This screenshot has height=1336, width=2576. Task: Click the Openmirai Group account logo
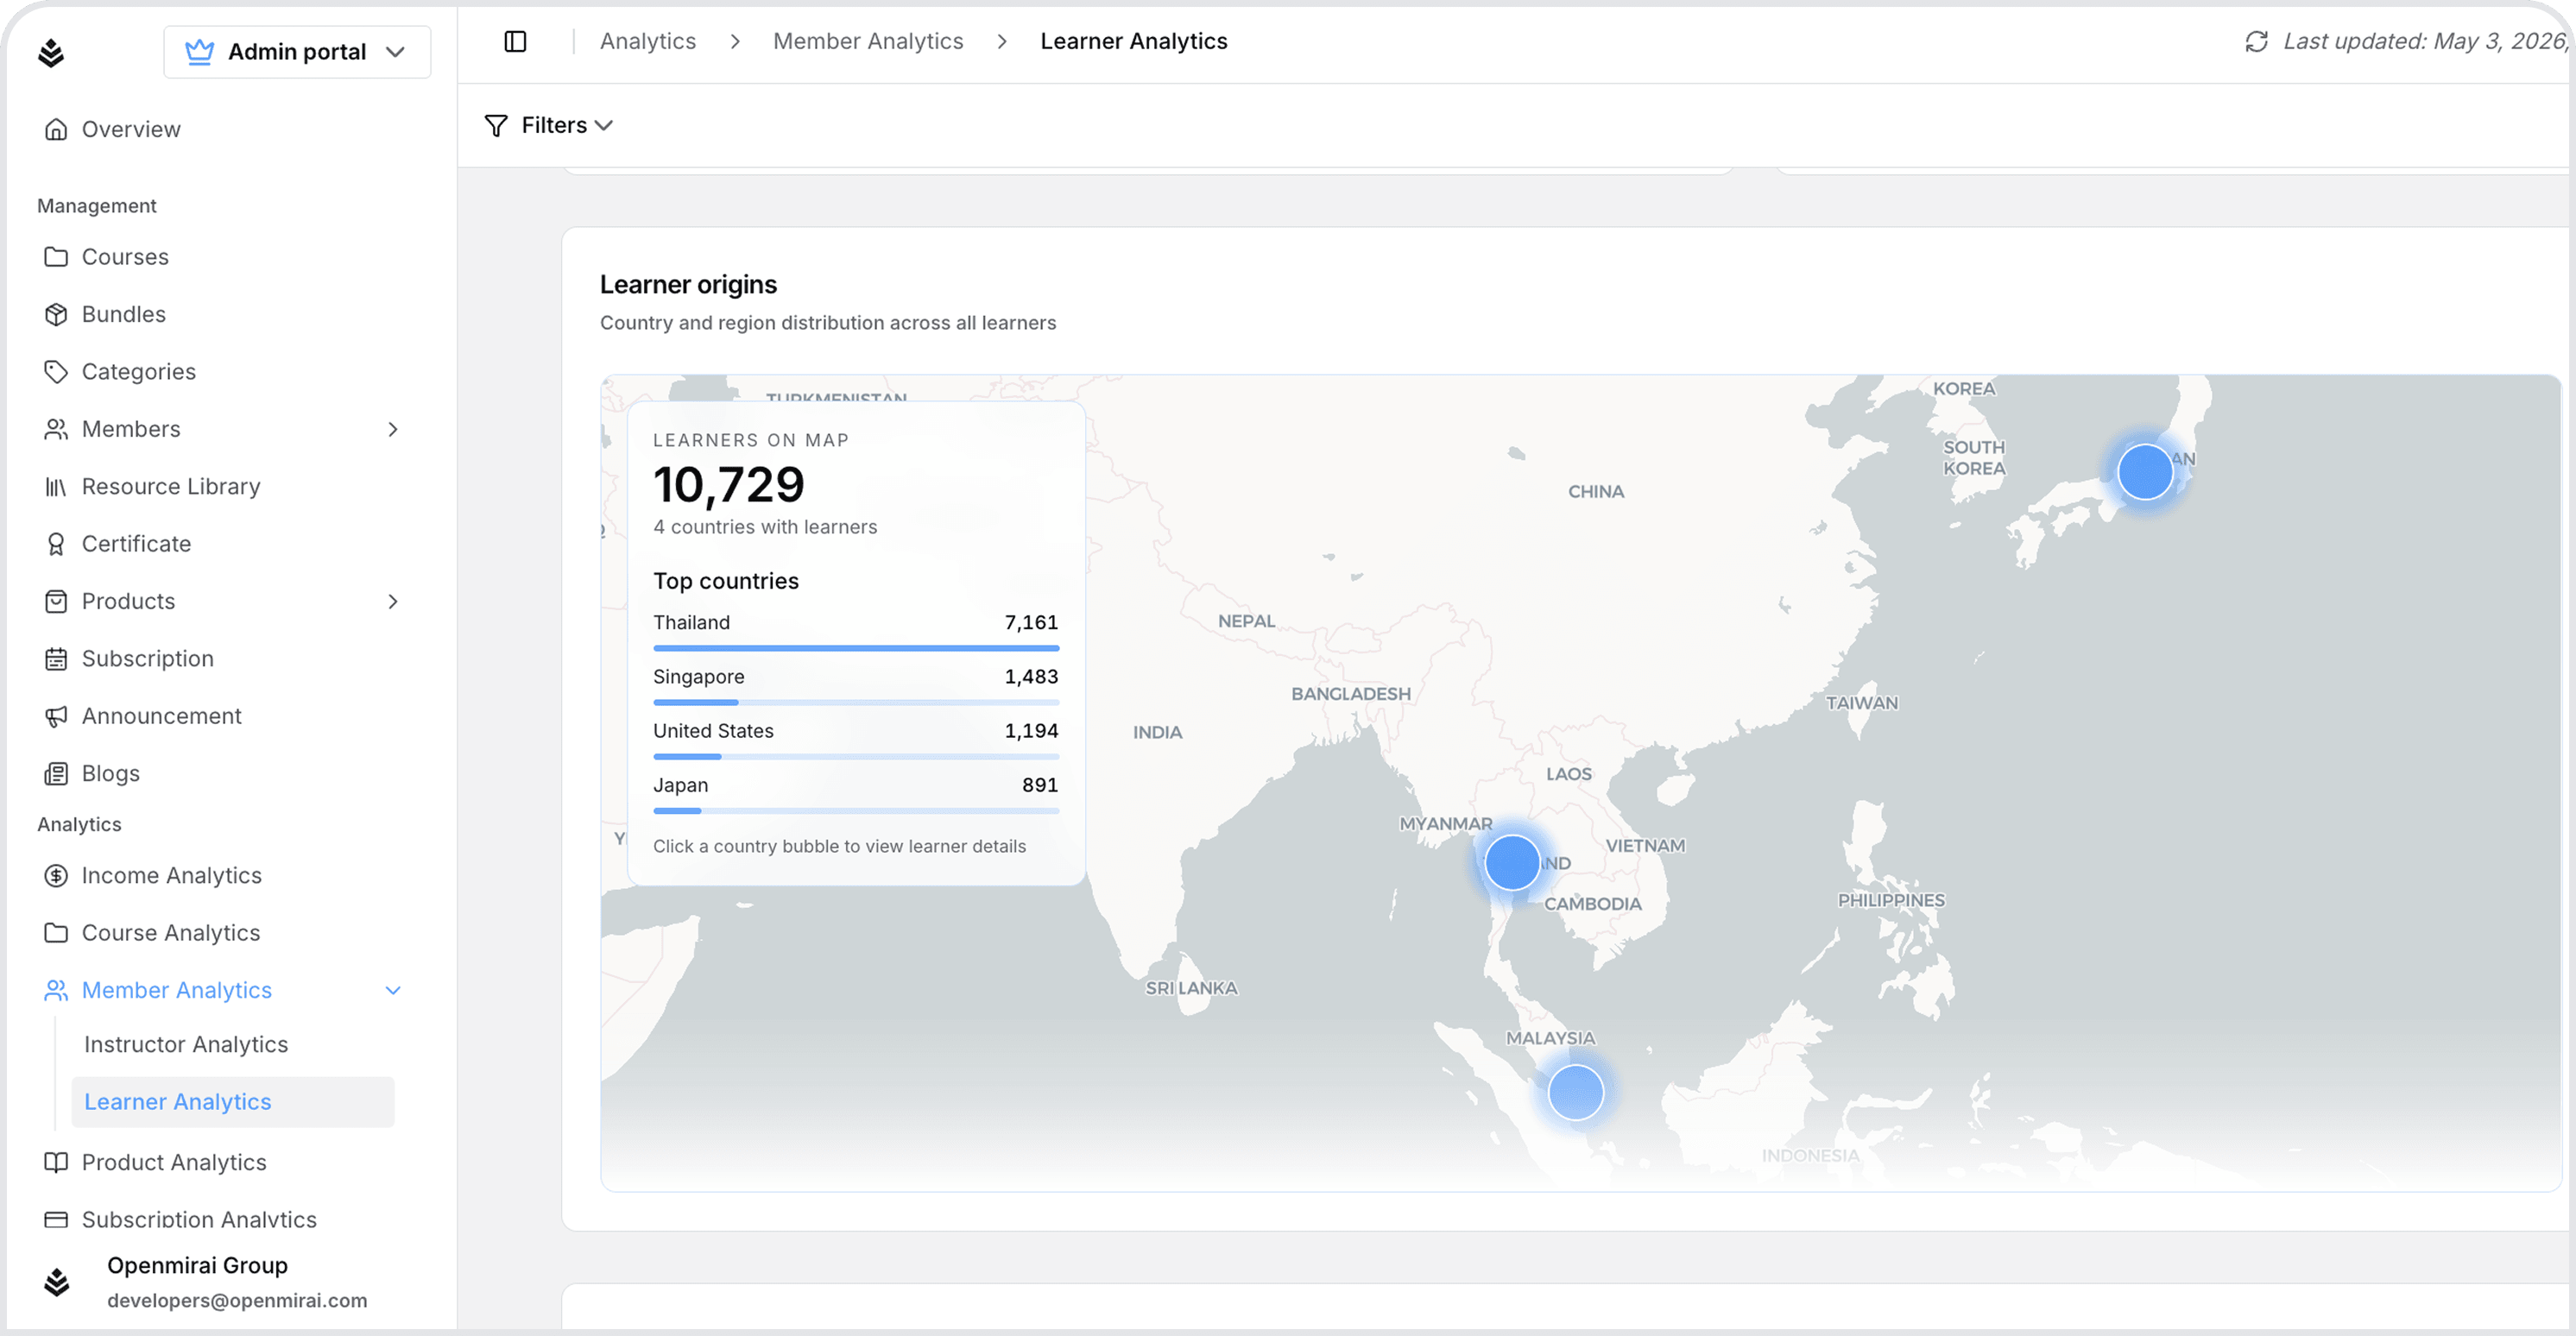click(57, 1282)
